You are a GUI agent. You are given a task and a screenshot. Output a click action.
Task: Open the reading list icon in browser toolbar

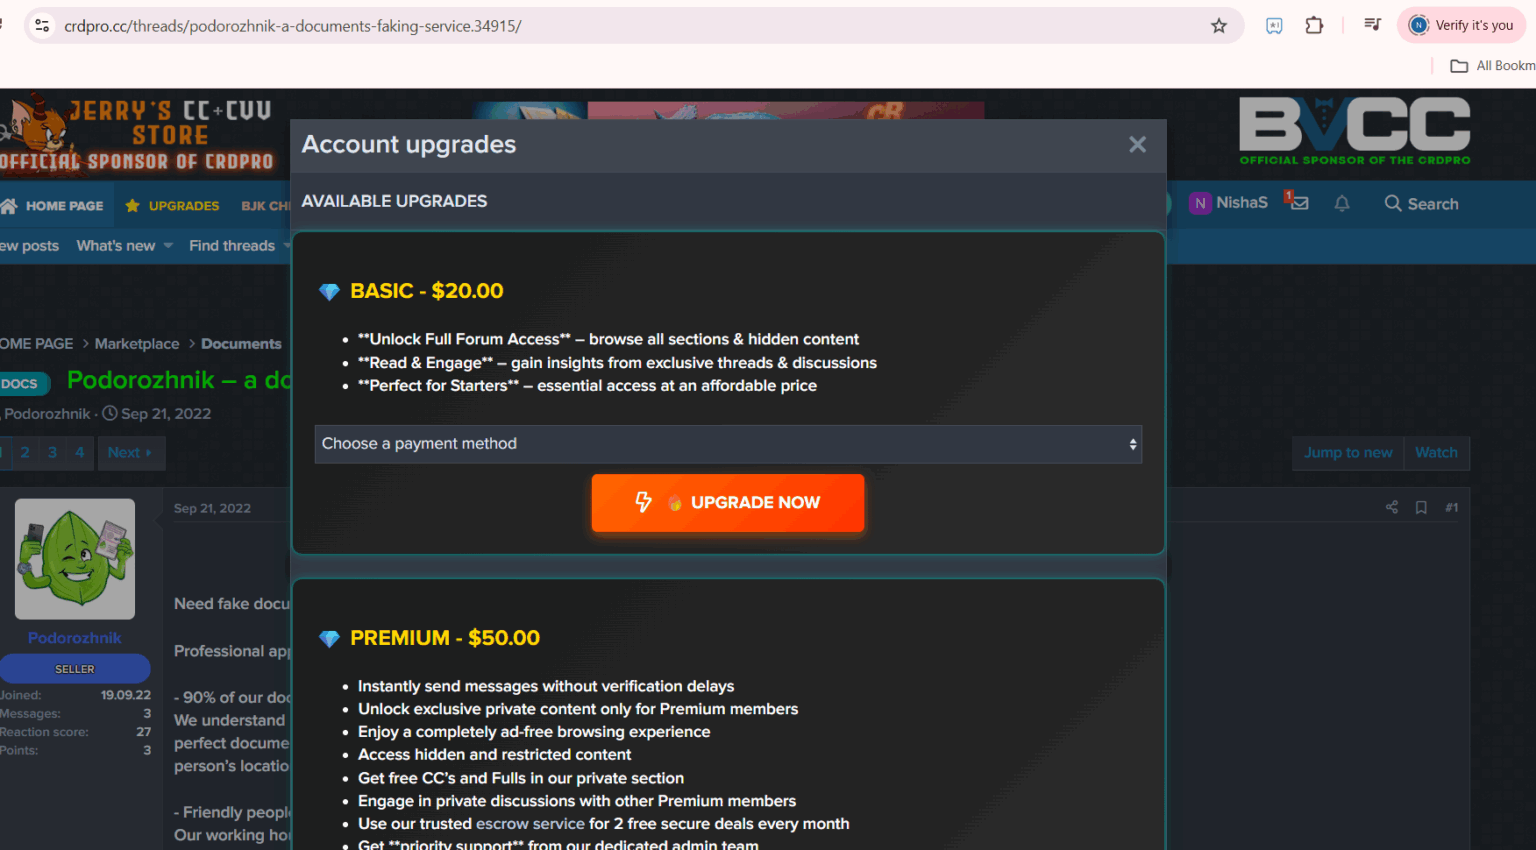point(1273,25)
